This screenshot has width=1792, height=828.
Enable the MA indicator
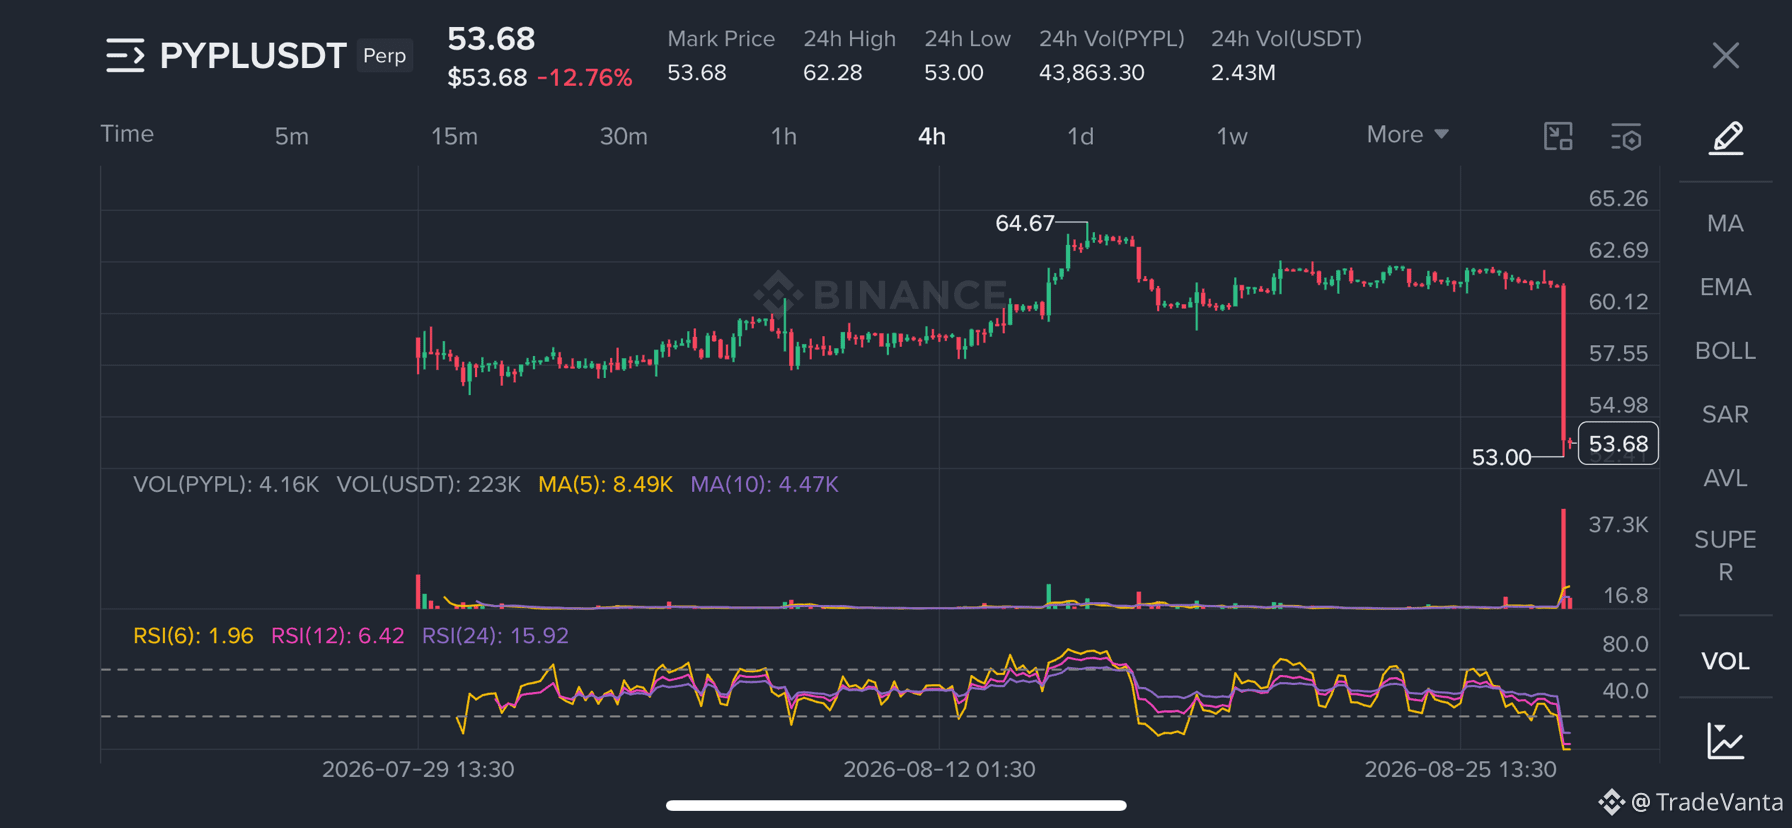pyautogui.click(x=1725, y=223)
